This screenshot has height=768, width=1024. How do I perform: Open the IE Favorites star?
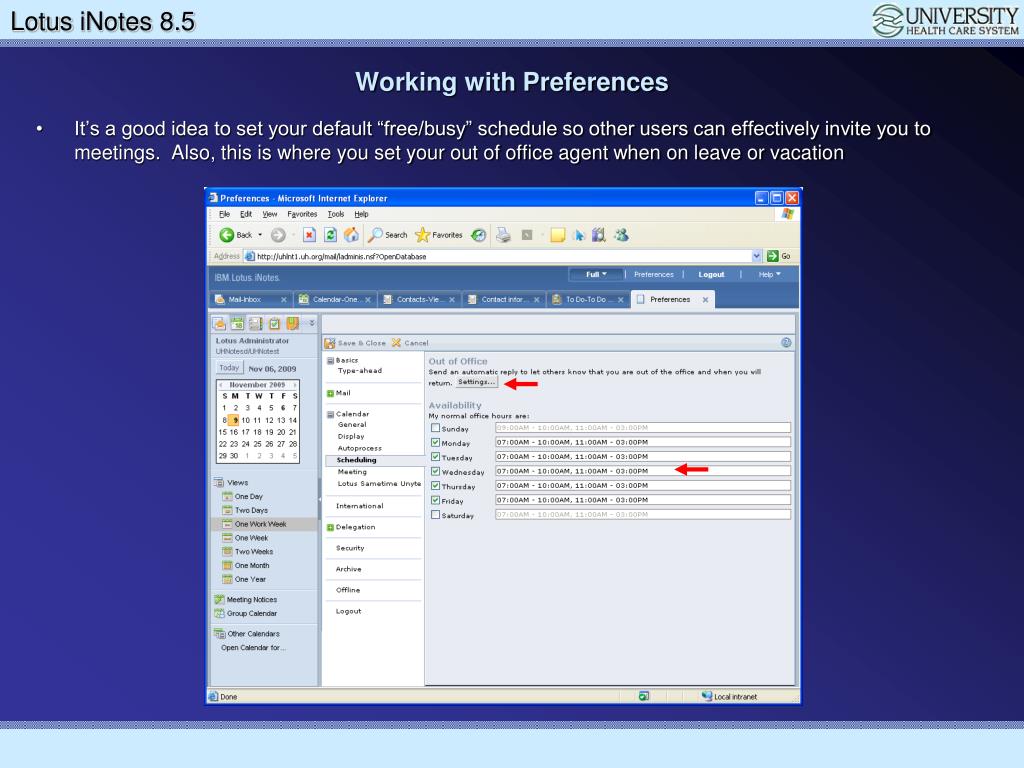439,235
